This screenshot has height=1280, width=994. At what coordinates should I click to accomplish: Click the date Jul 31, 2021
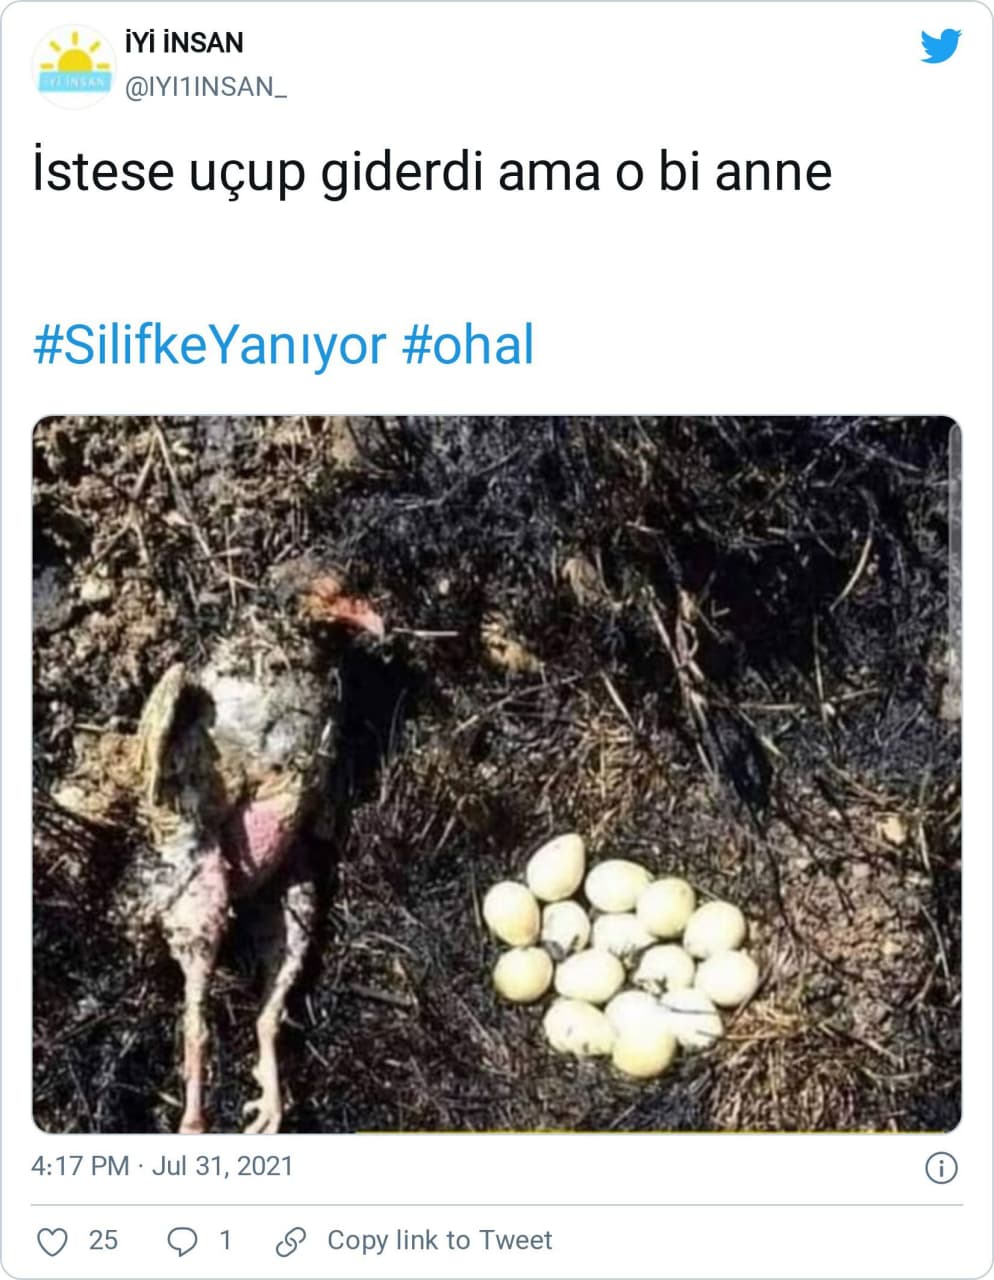(x=222, y=1166)
